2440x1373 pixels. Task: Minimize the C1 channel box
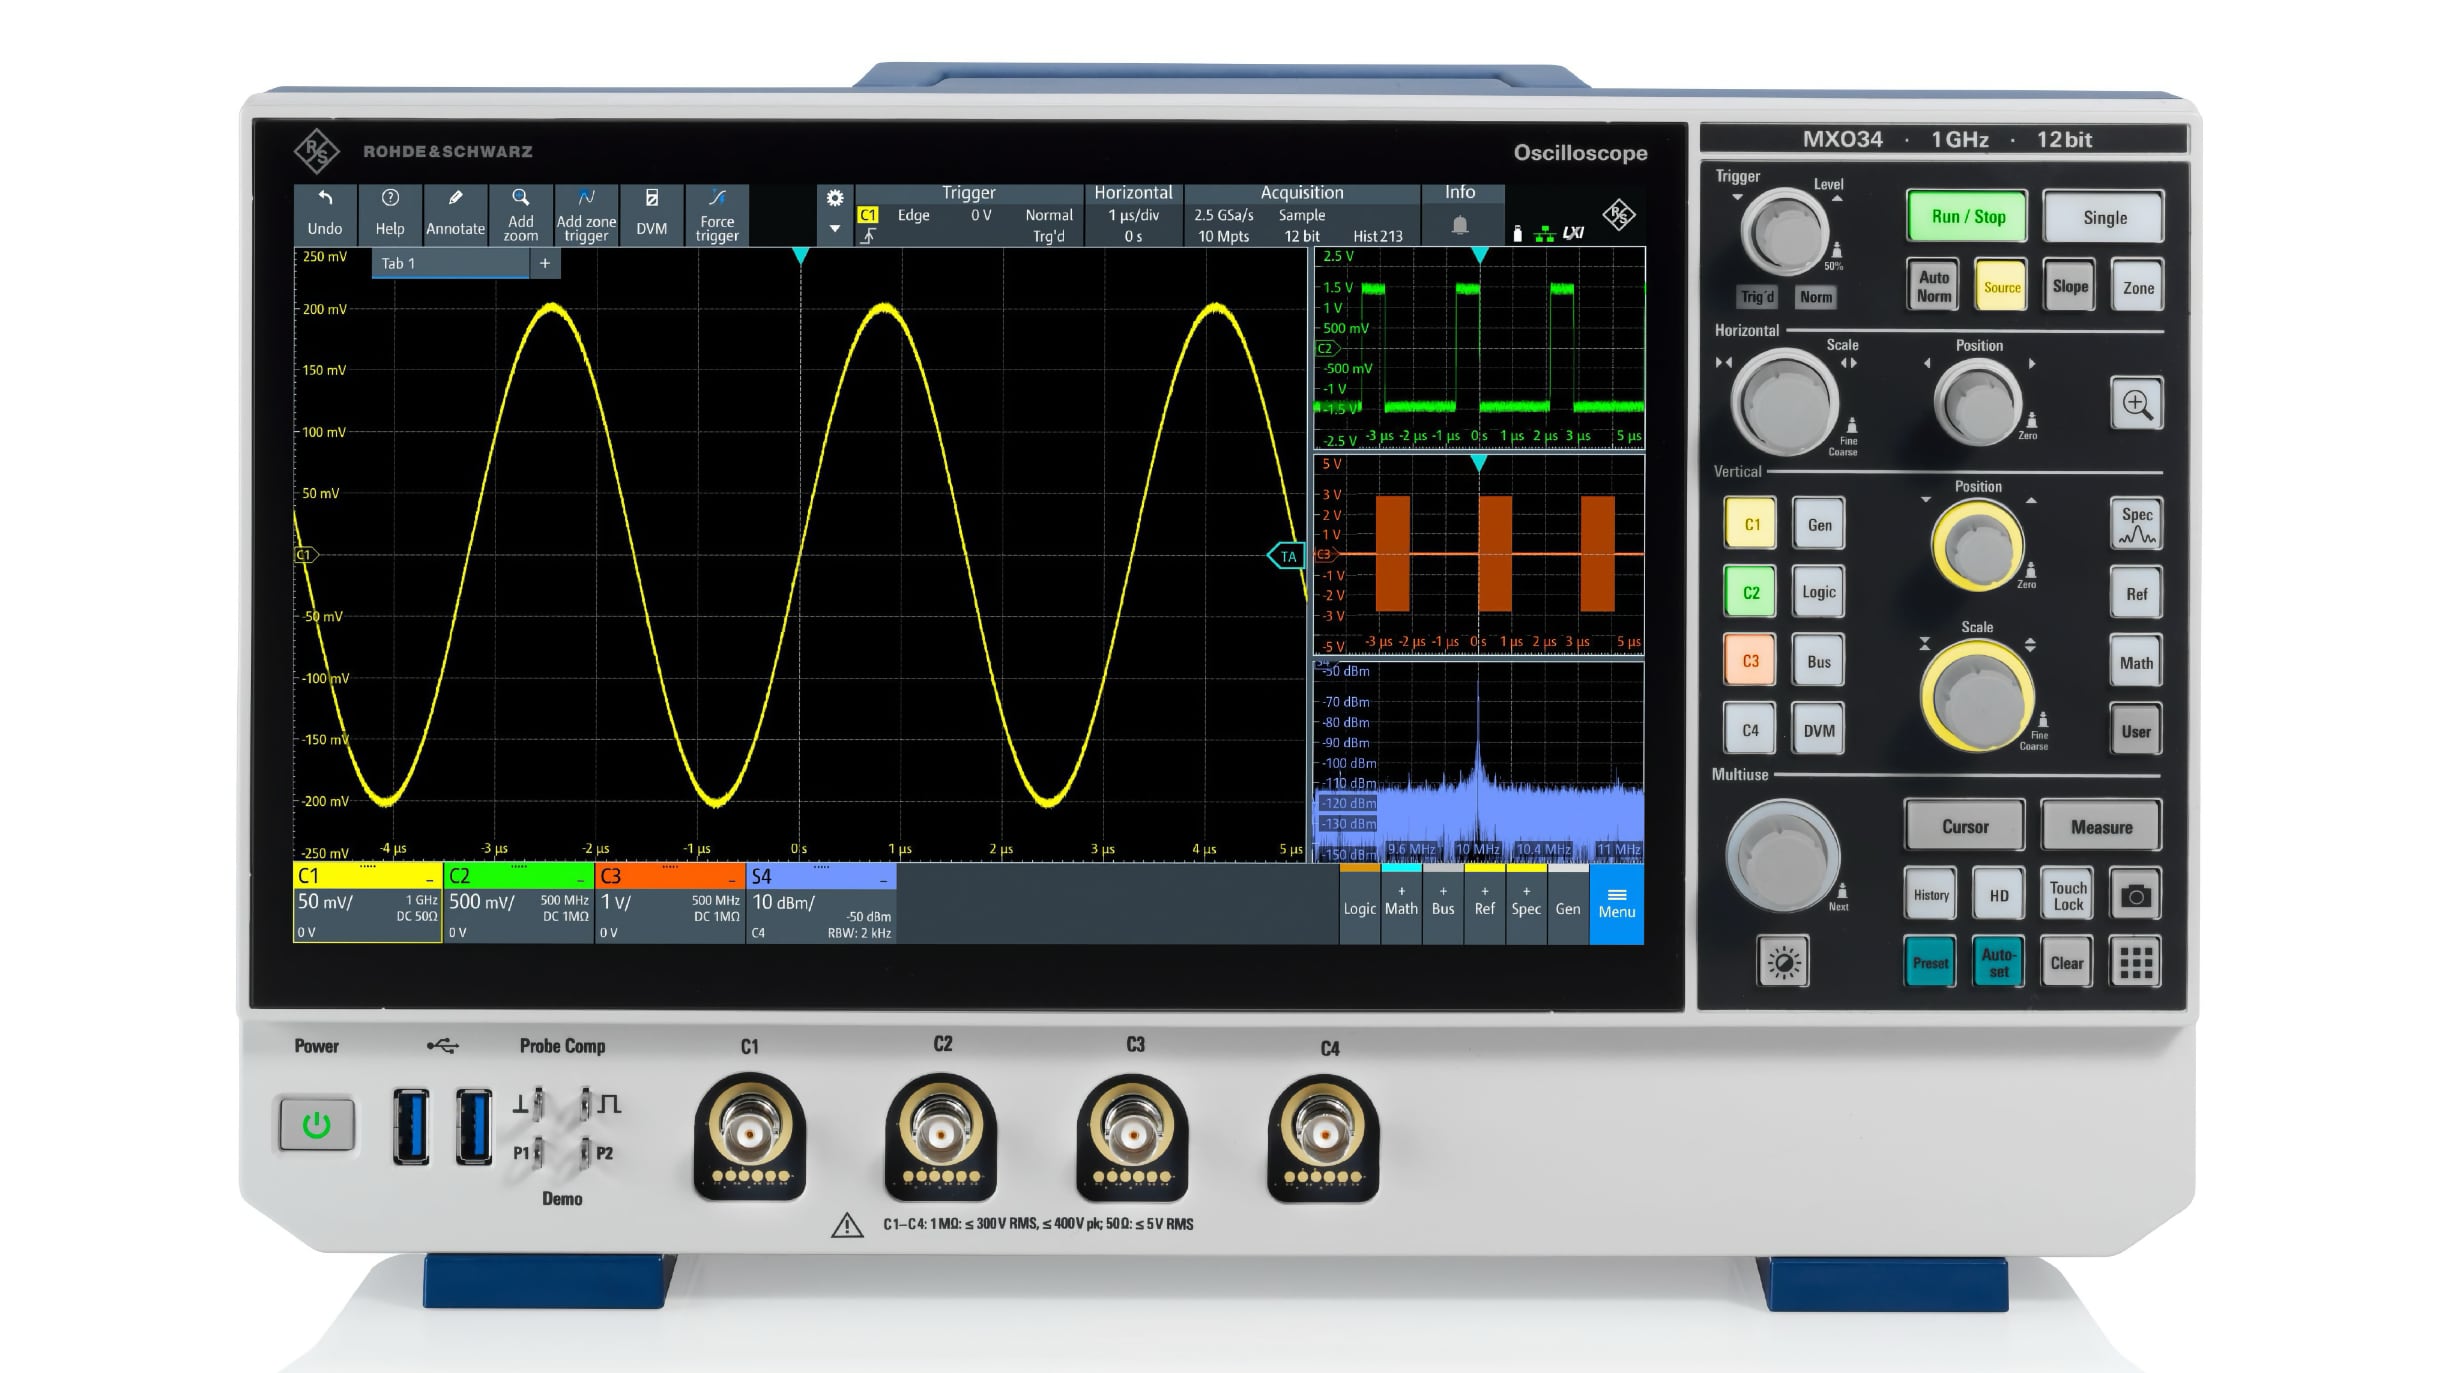point(430,878)
